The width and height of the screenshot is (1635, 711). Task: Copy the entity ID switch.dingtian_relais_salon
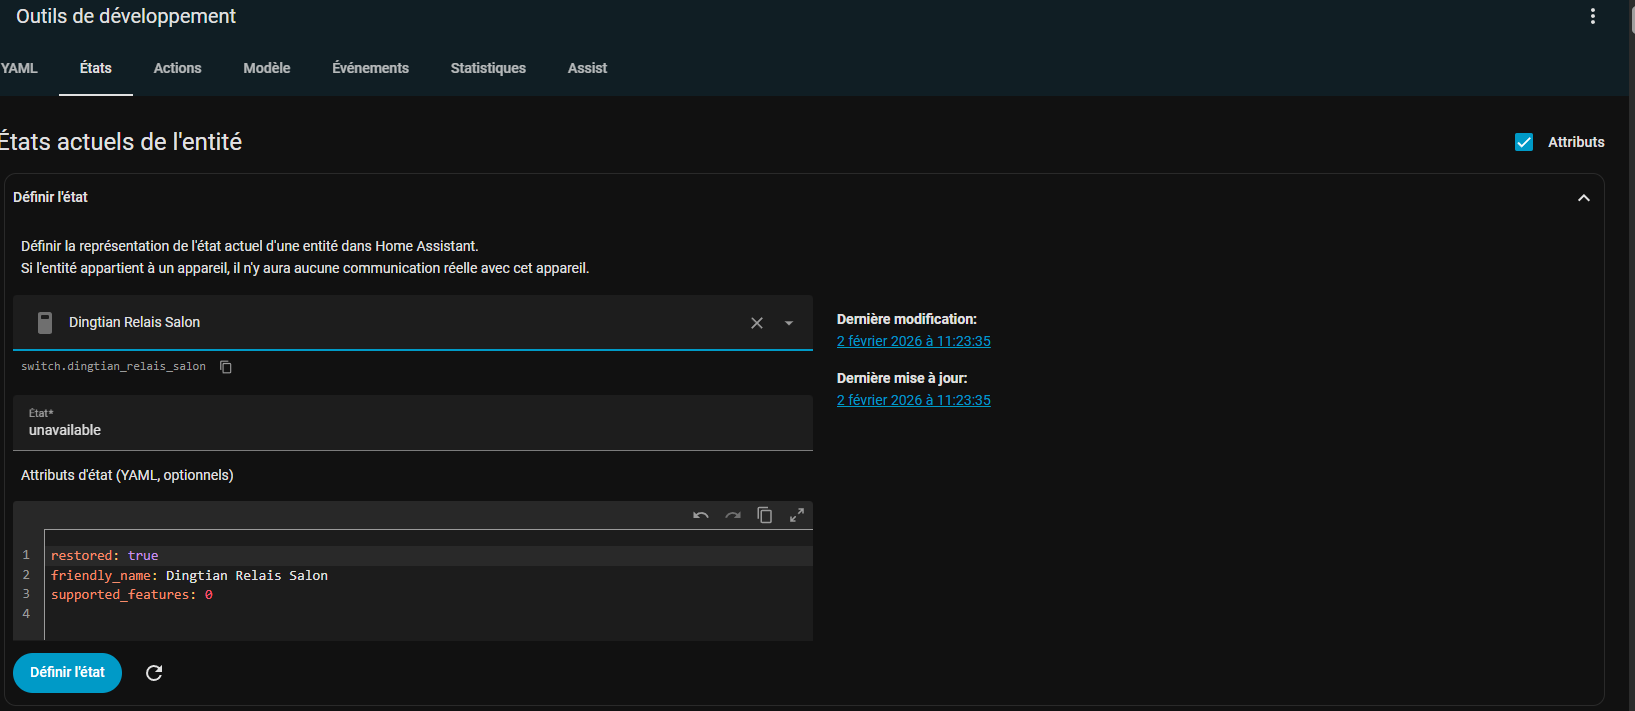226,367
